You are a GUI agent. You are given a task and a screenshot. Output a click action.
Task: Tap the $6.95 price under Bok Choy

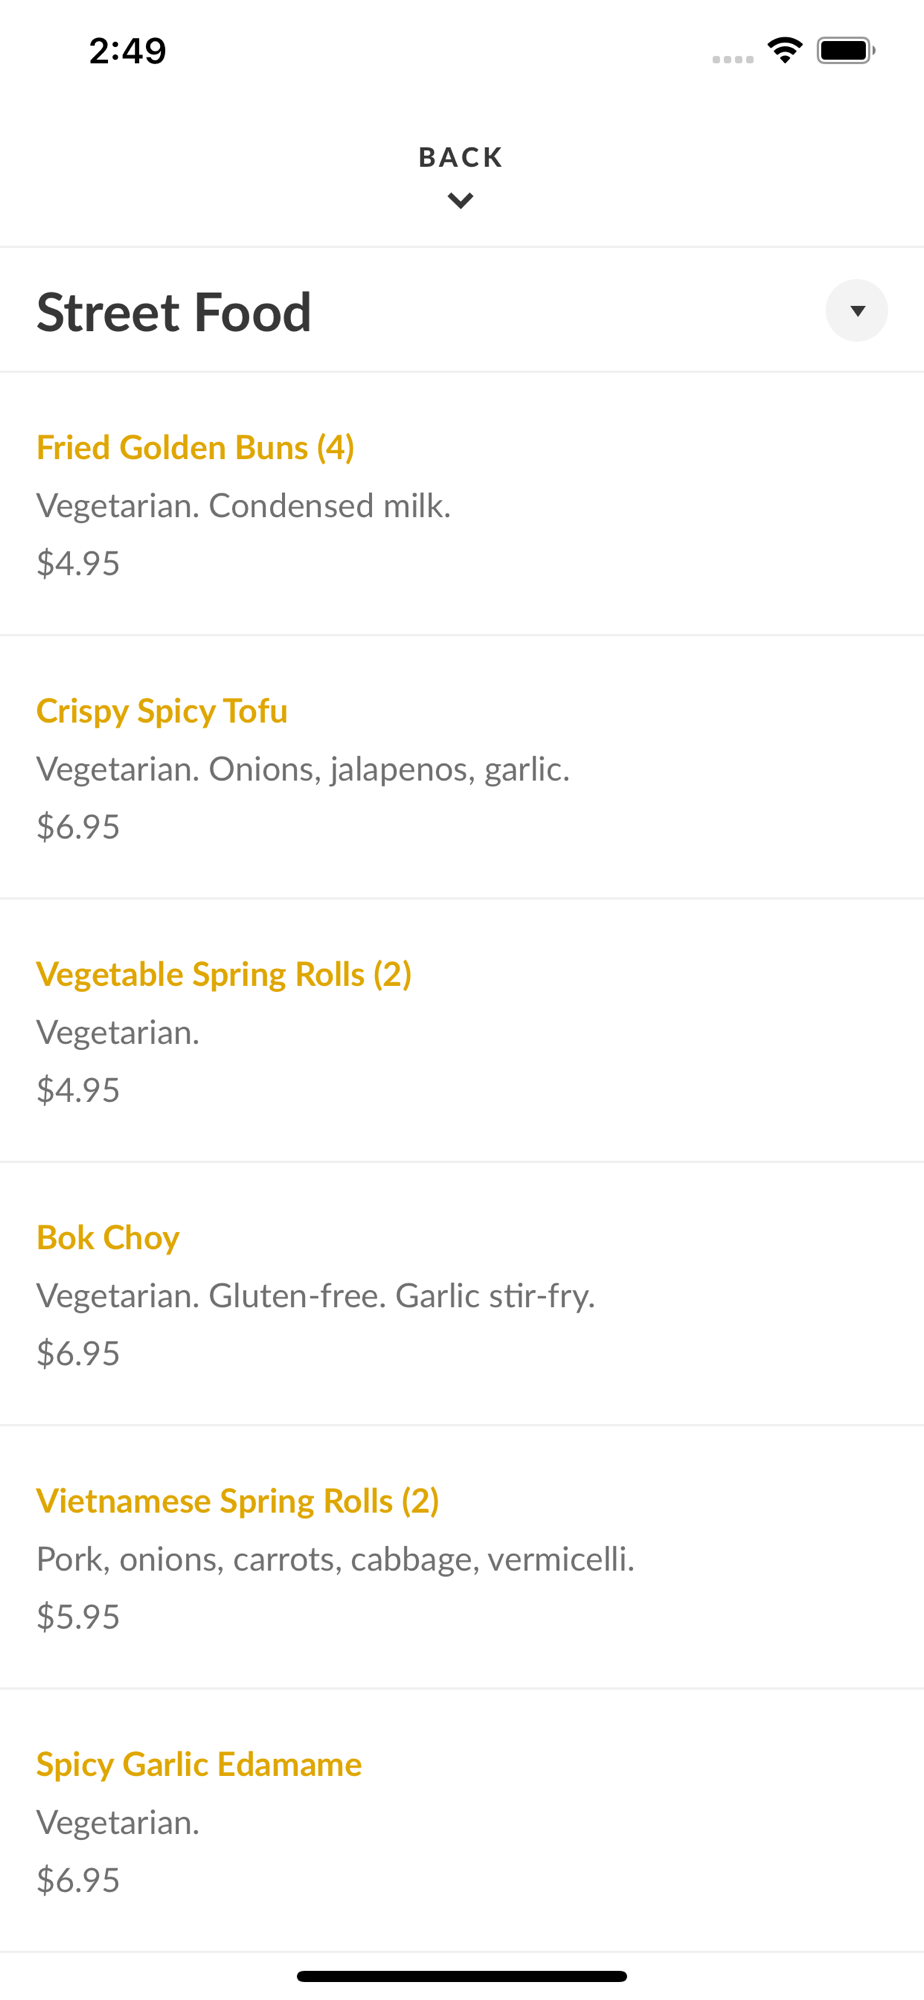[x=78, y=1353]
